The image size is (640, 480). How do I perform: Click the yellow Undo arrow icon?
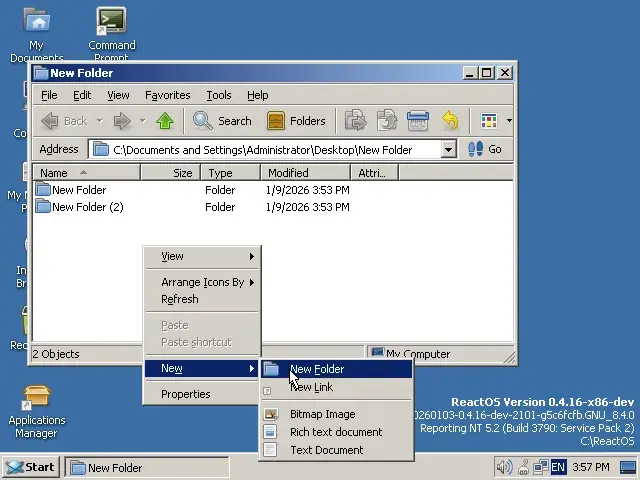click(450, 121)
